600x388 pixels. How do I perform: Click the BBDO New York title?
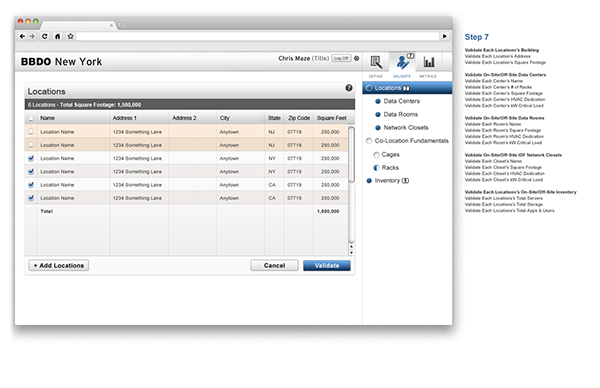click(62, 62)
